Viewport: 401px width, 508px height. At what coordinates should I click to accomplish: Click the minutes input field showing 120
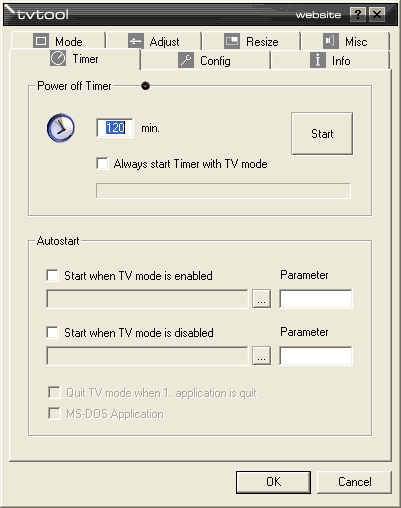[115, 128]
